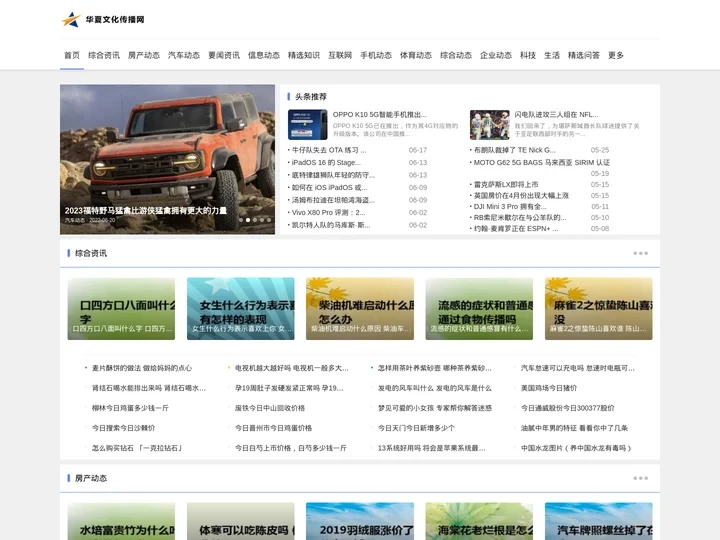Open the 房产动态 section heading
This screenshot has height=540, width=720.
pyautogui.click(x=91, y=478)
